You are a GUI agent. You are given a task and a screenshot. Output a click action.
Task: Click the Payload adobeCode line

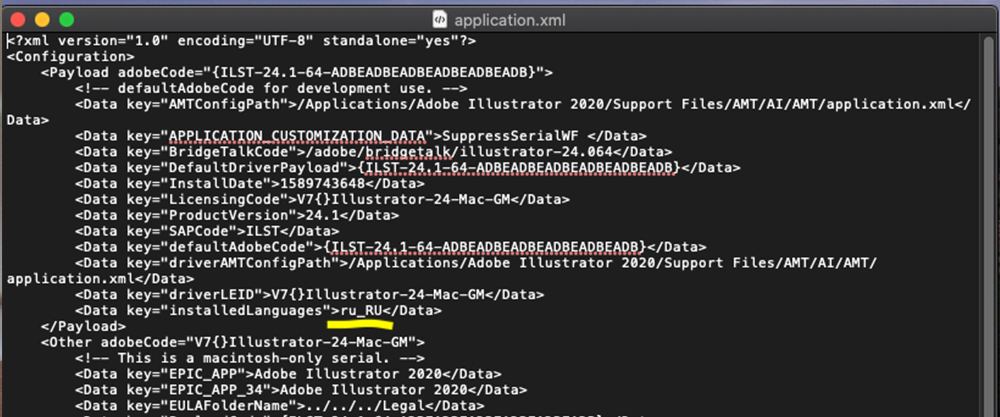point(297,73)
